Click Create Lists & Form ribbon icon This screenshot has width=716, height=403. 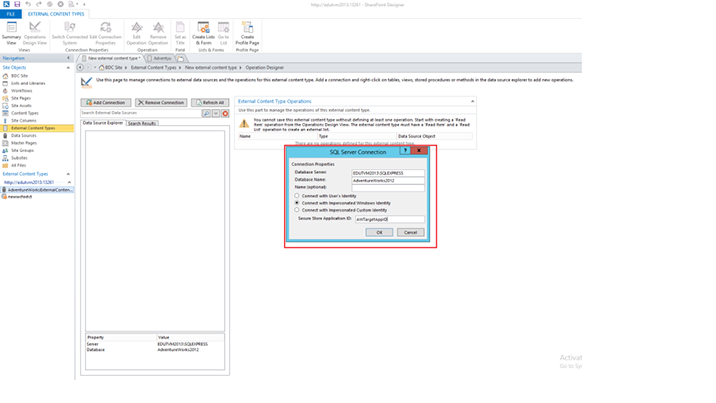(x=203, y=33)
